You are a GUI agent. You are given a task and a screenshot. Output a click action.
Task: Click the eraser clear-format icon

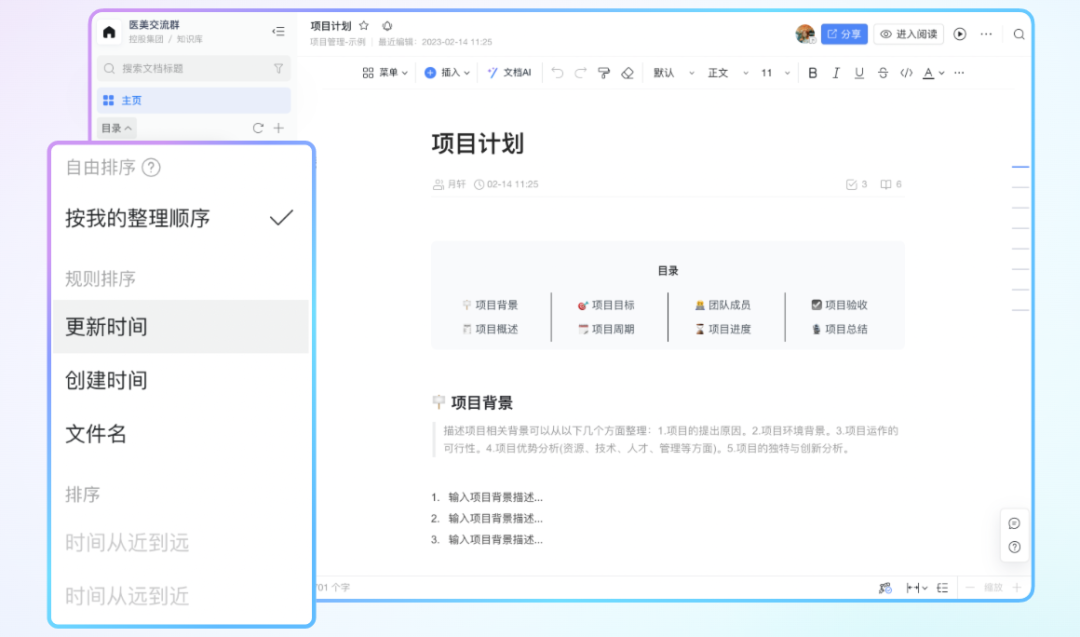pos(628,73)
